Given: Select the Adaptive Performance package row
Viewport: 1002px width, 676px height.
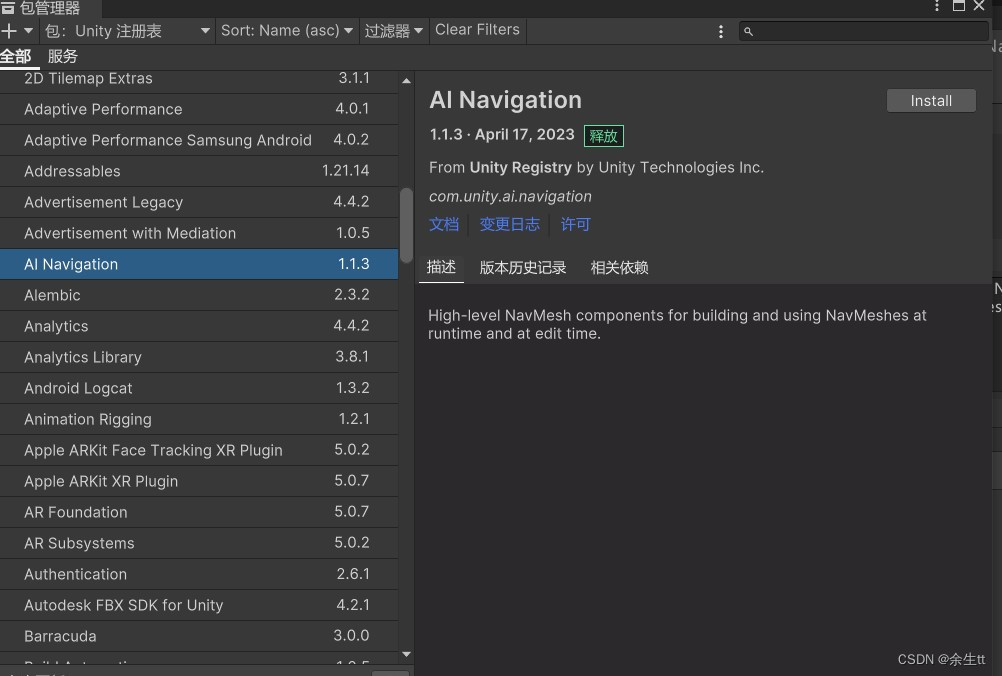Looking at the screenshot, I should [199, 109].
